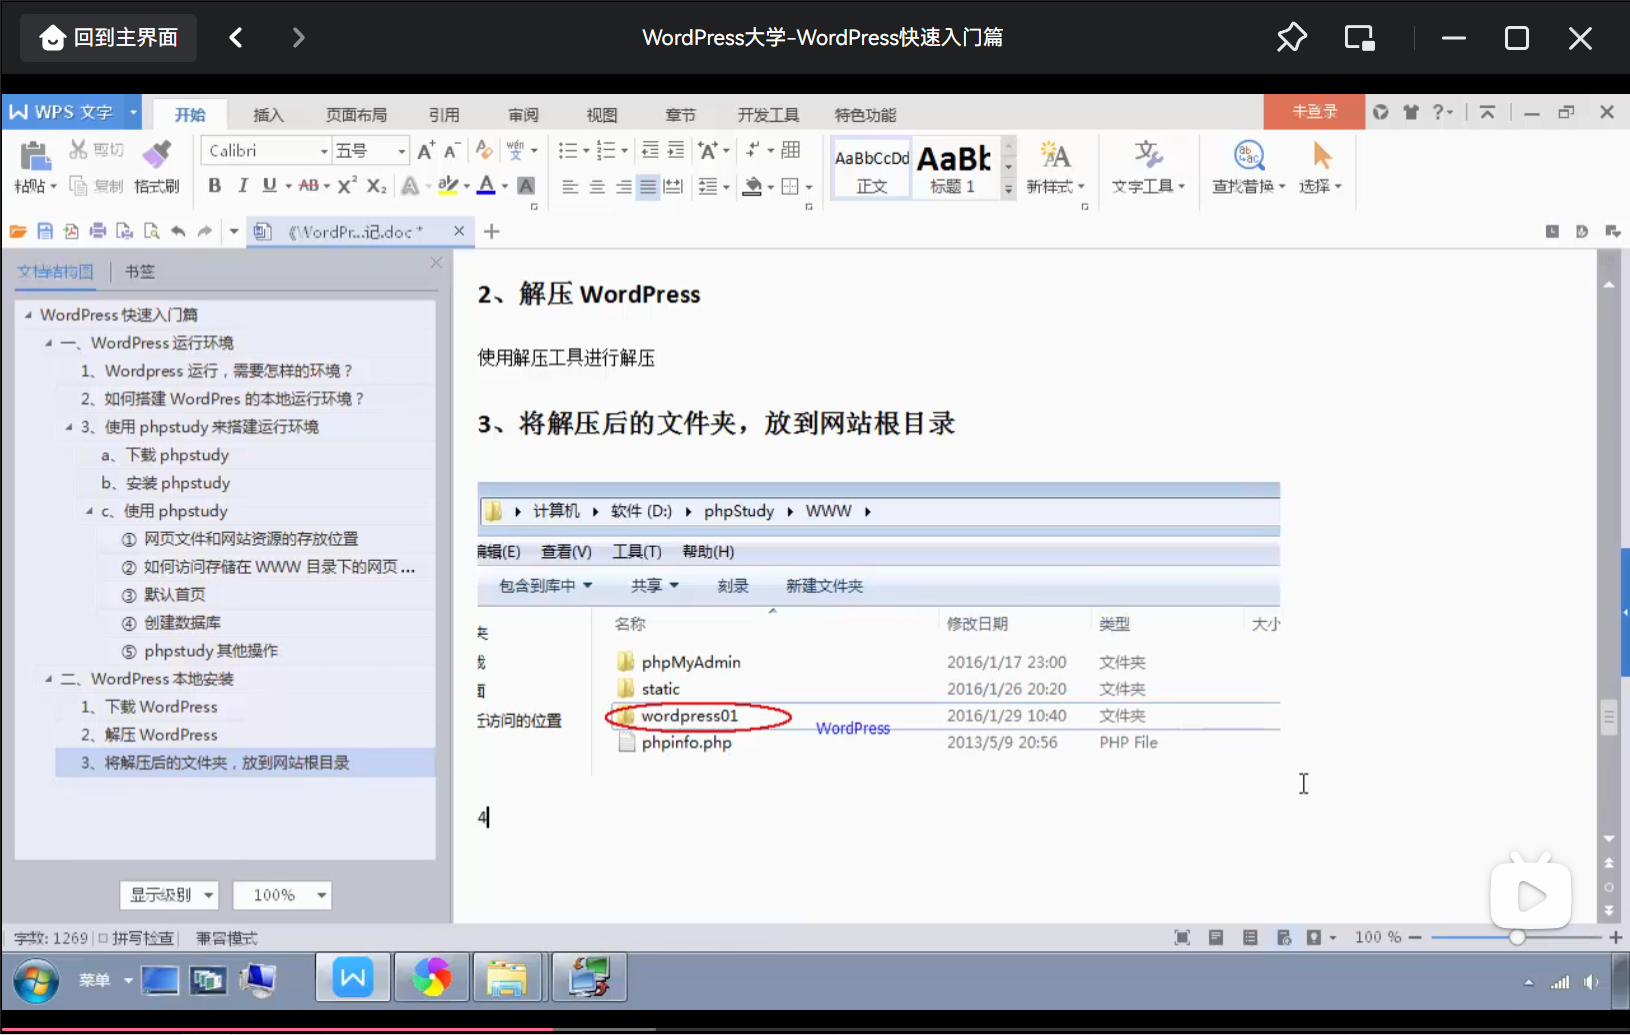Toggle strikethrough formatting
The image size is (1630, 1035).
[x=309, y=185]
